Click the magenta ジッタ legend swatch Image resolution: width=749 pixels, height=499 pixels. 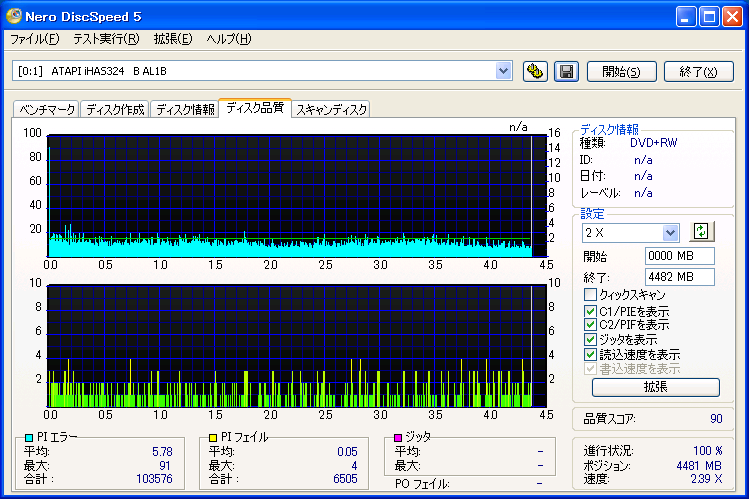point(398,437)
